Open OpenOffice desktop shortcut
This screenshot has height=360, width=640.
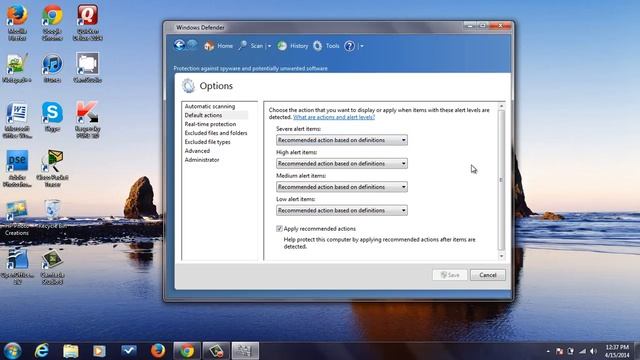tap(17, 266)
